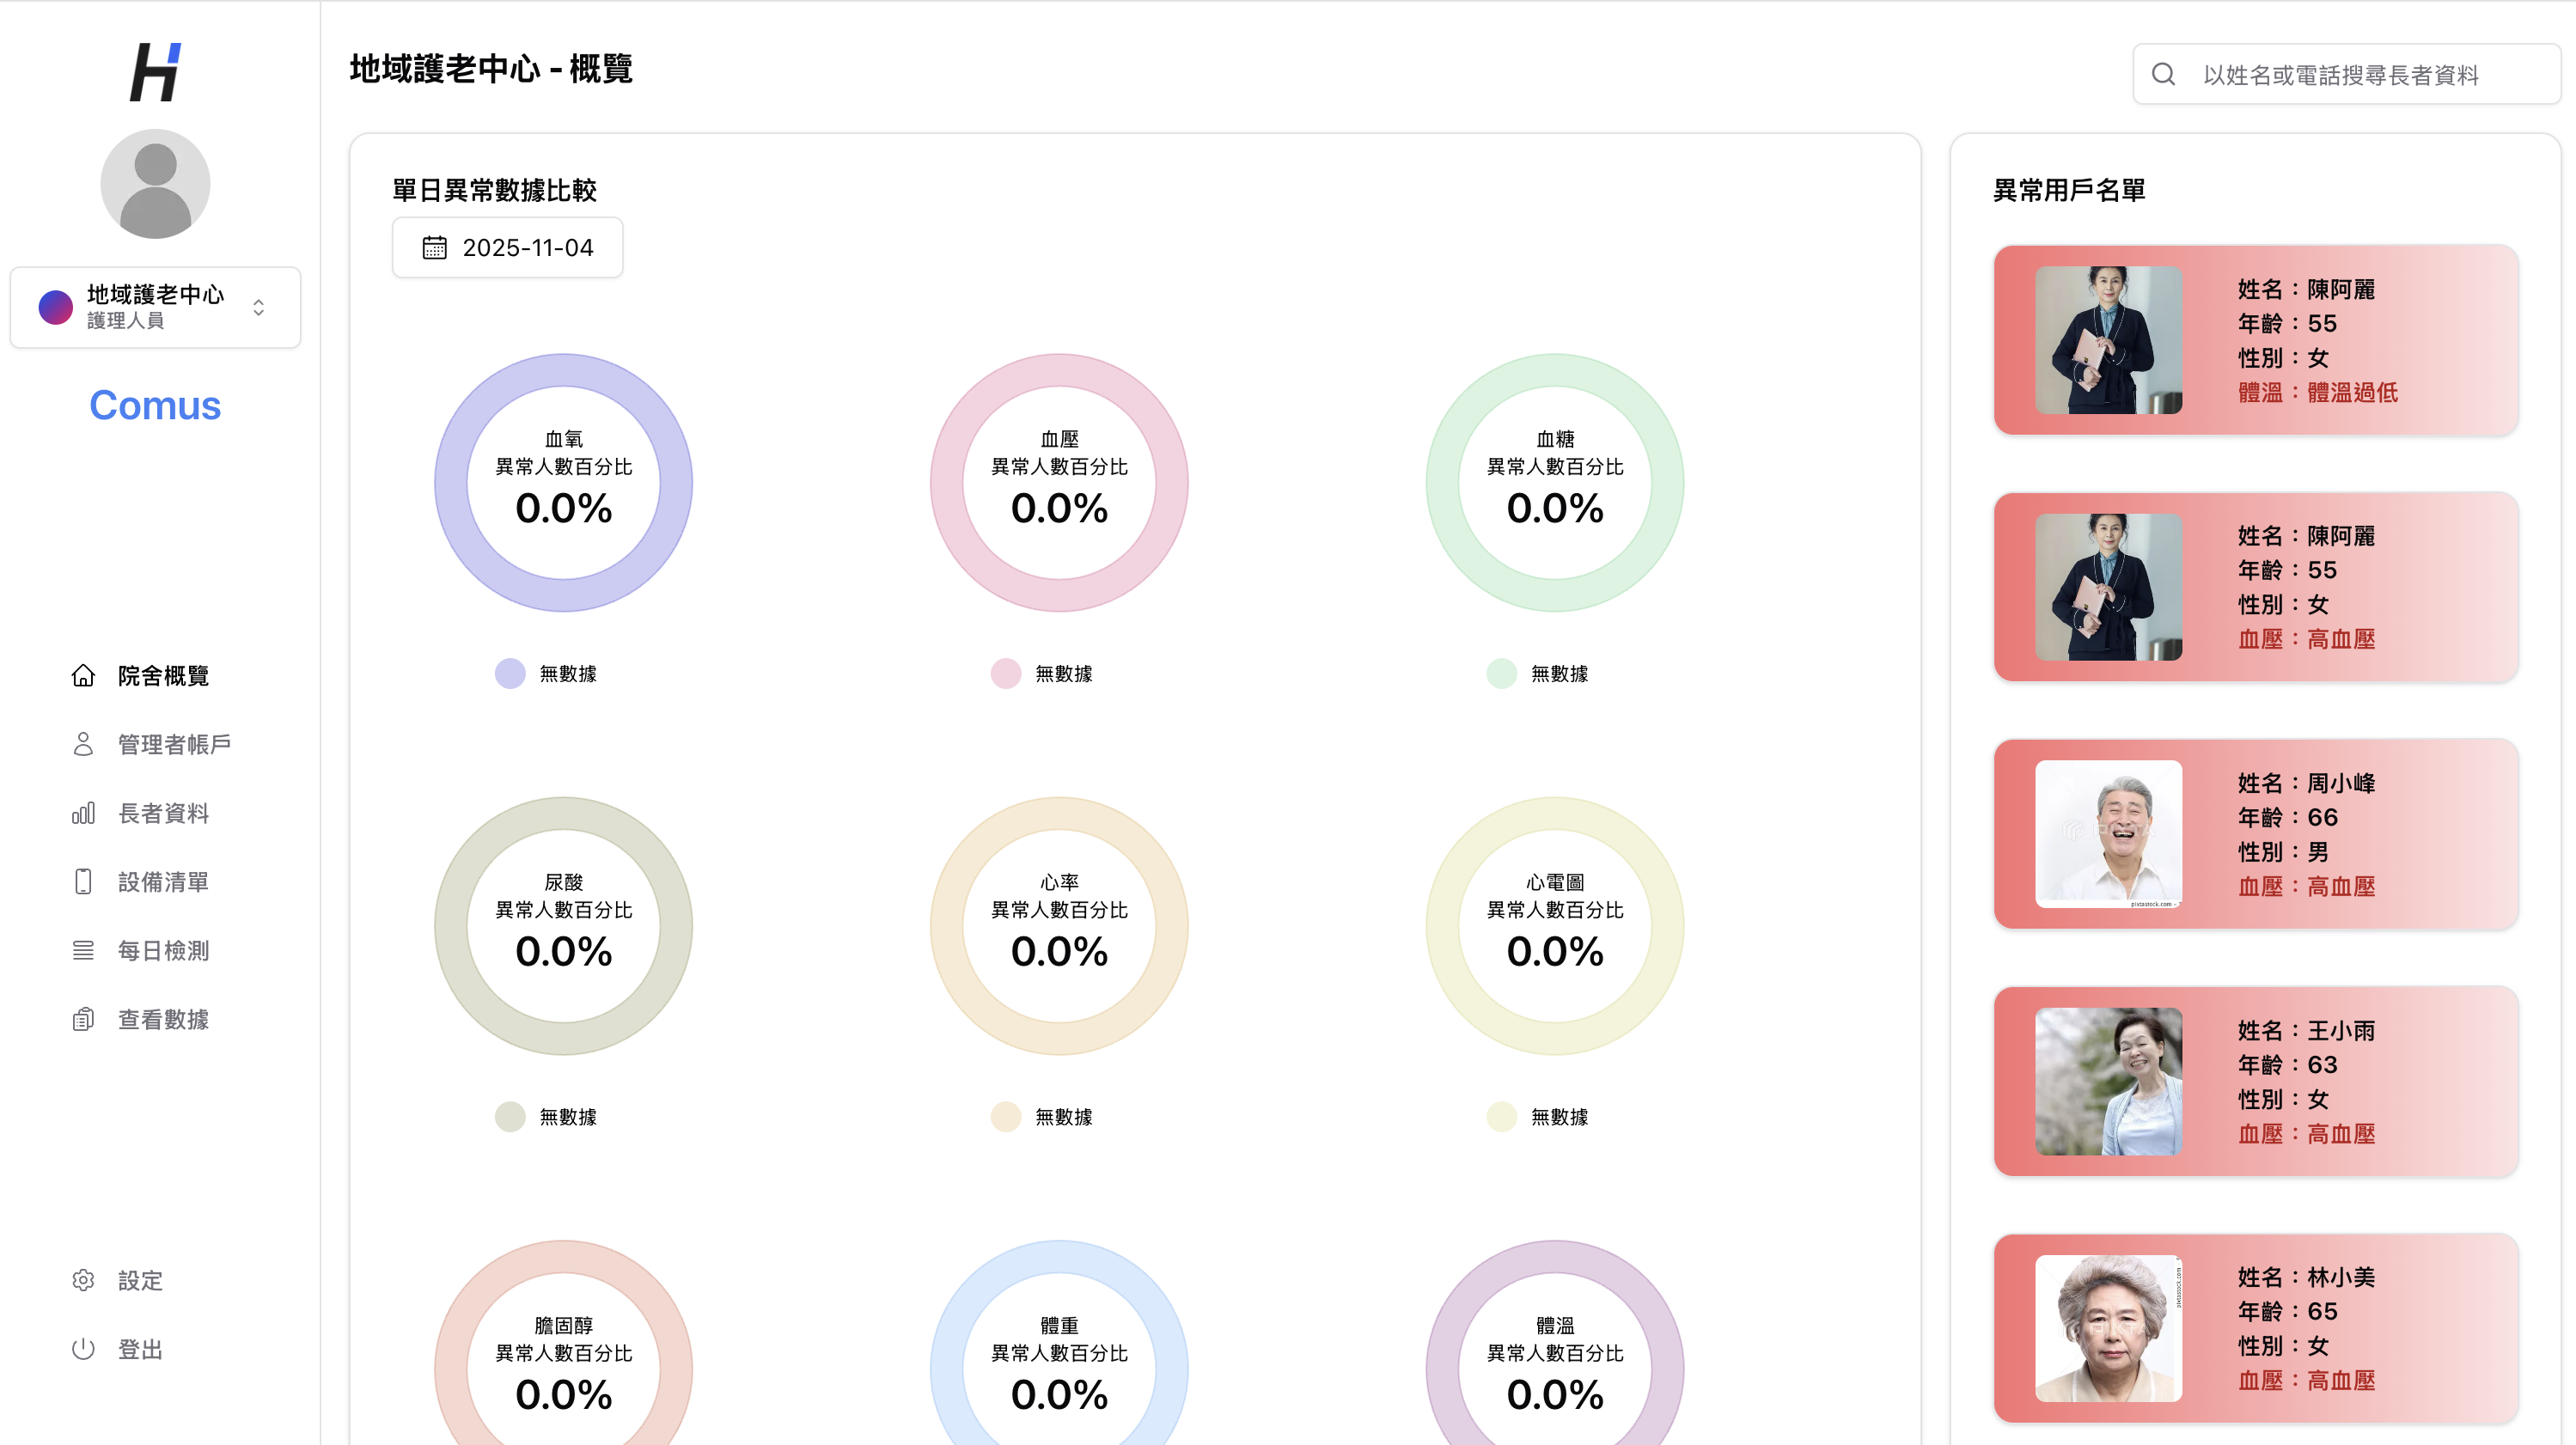Viewport: 2576px width, 1445px height.
Task: Click the 登出 power icon
Action: click(x=84, y=1348)
